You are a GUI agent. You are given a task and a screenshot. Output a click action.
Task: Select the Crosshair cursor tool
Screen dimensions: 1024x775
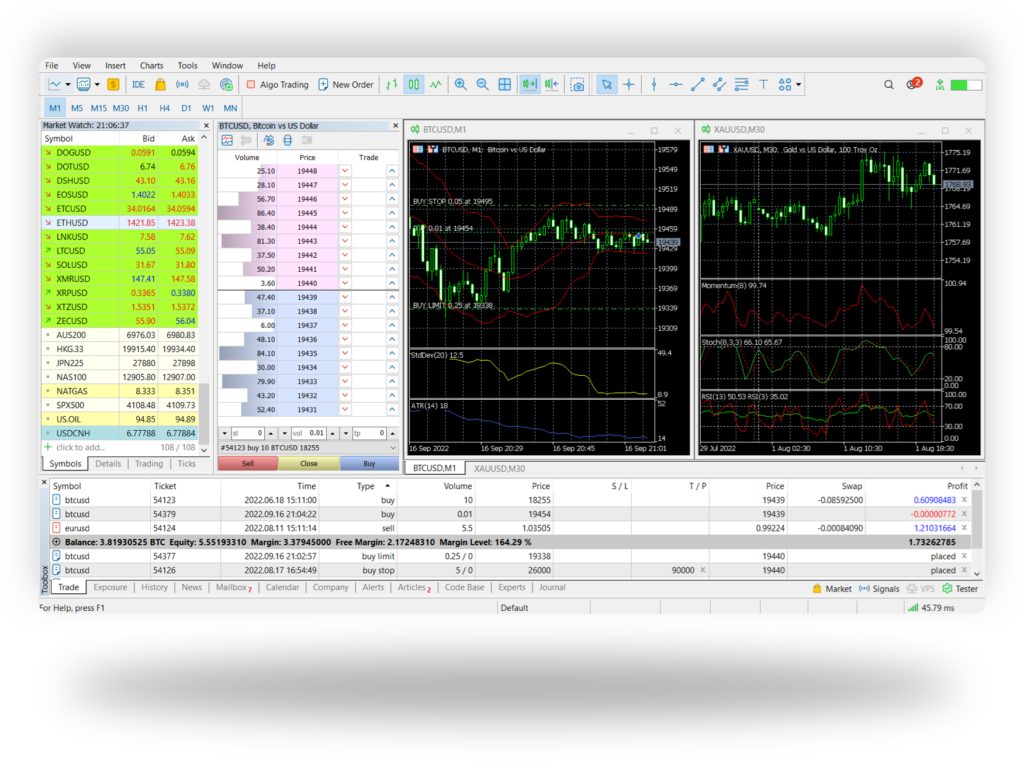pos(629,85)
